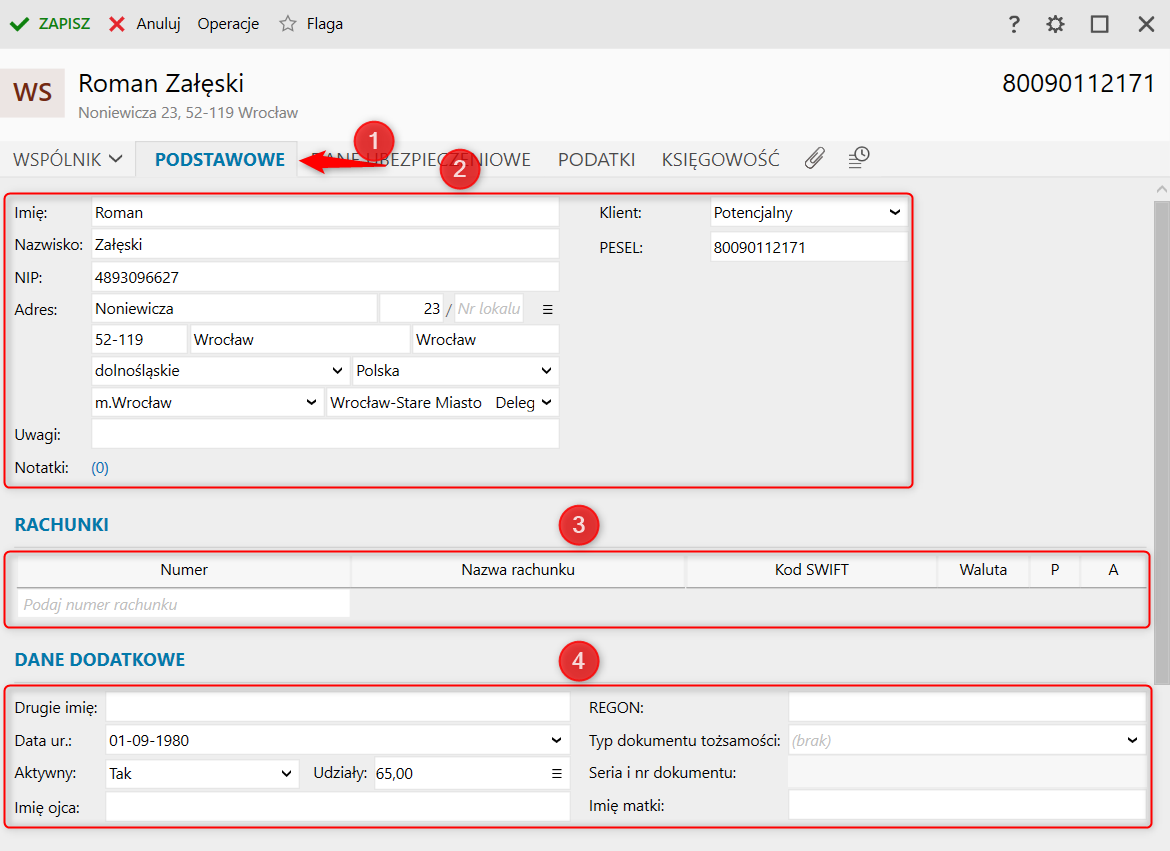Screen dimensions: 1170x851
Task: Open the Aktywny Tak dropdown
Action: pos(202,773)
